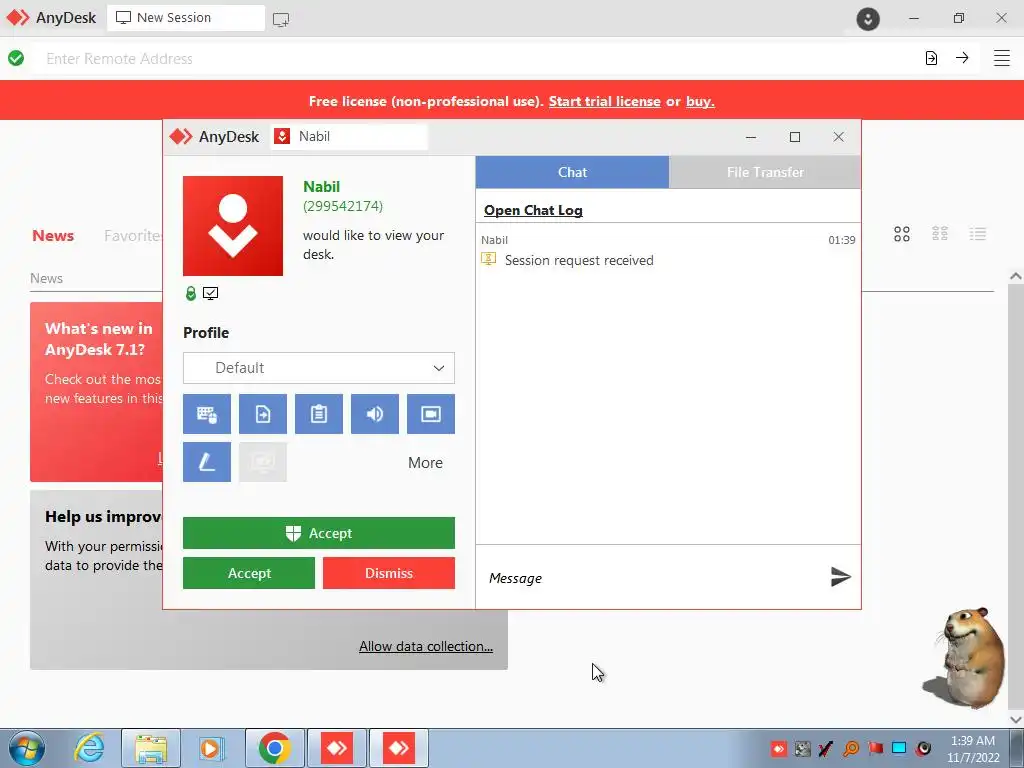Open Windows Explorer folder in taskbar
Screen dimensions: 1024x768
(x=151, y=748)
